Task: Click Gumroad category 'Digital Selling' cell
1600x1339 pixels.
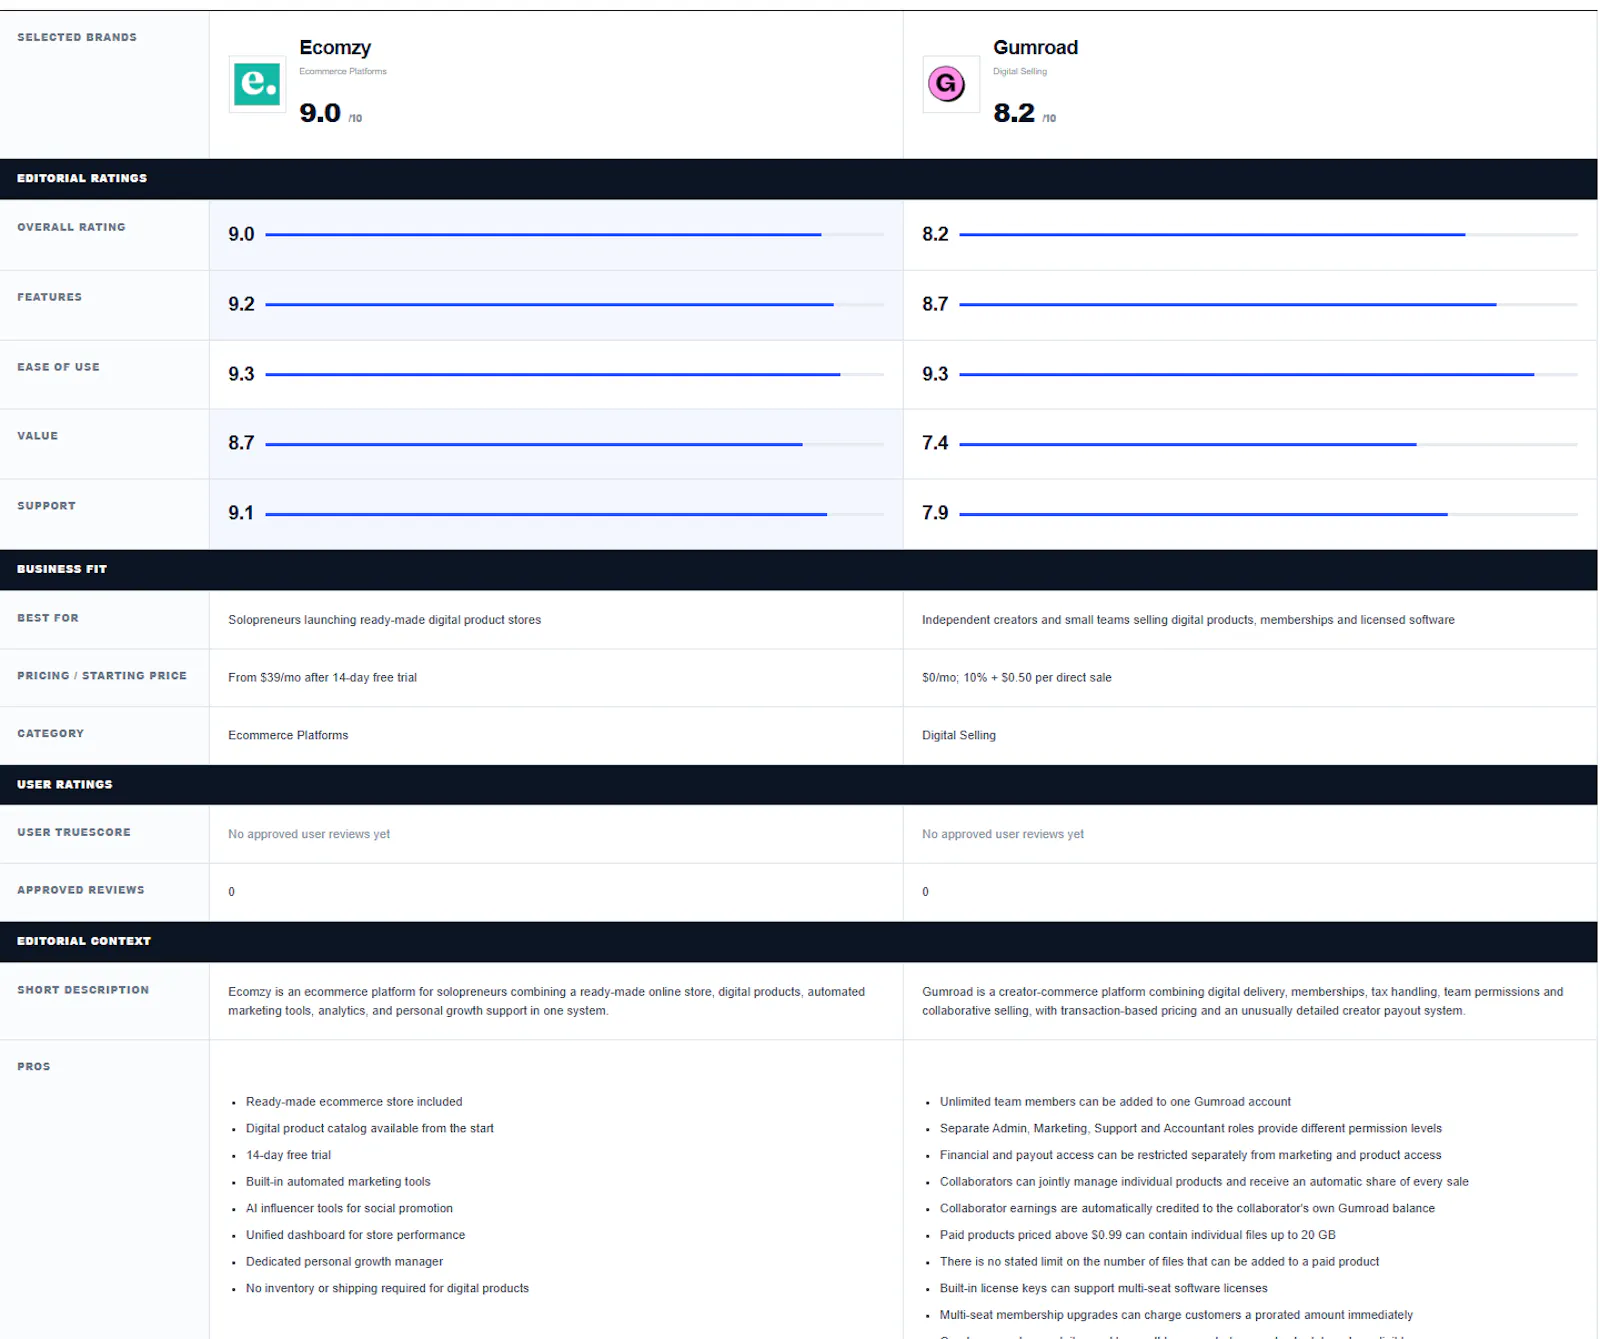Action: [x=958, y=735]
